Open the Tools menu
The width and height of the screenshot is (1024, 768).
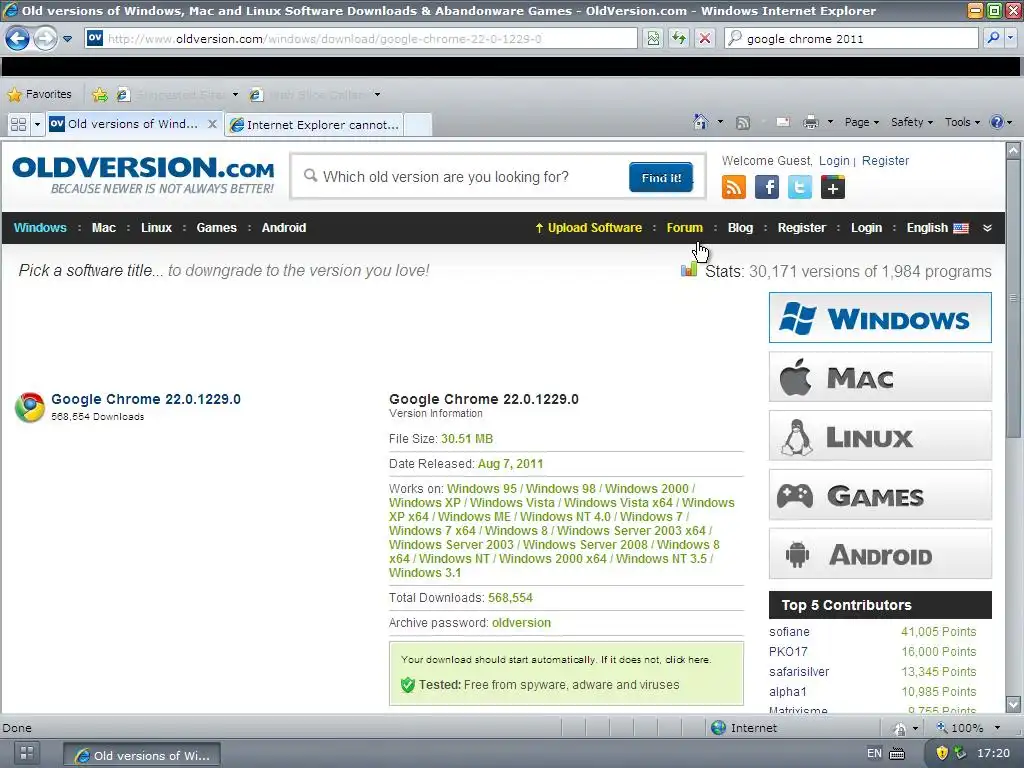coord(962,122)
